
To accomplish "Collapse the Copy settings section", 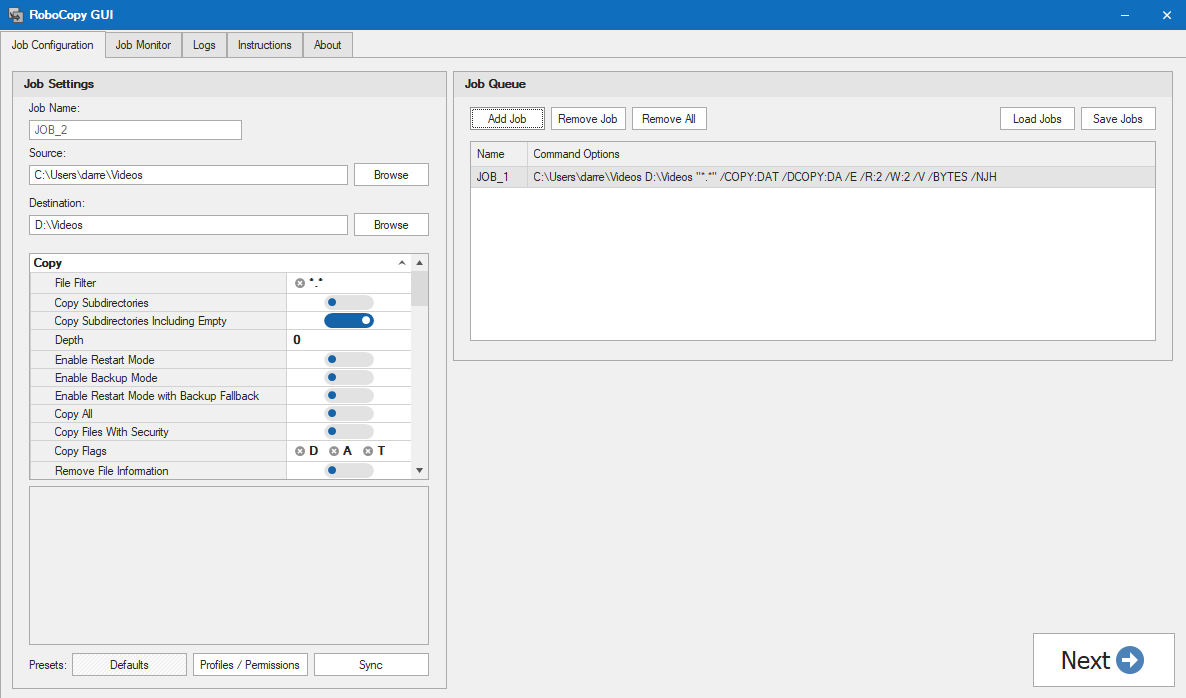I will click(401, 262).
